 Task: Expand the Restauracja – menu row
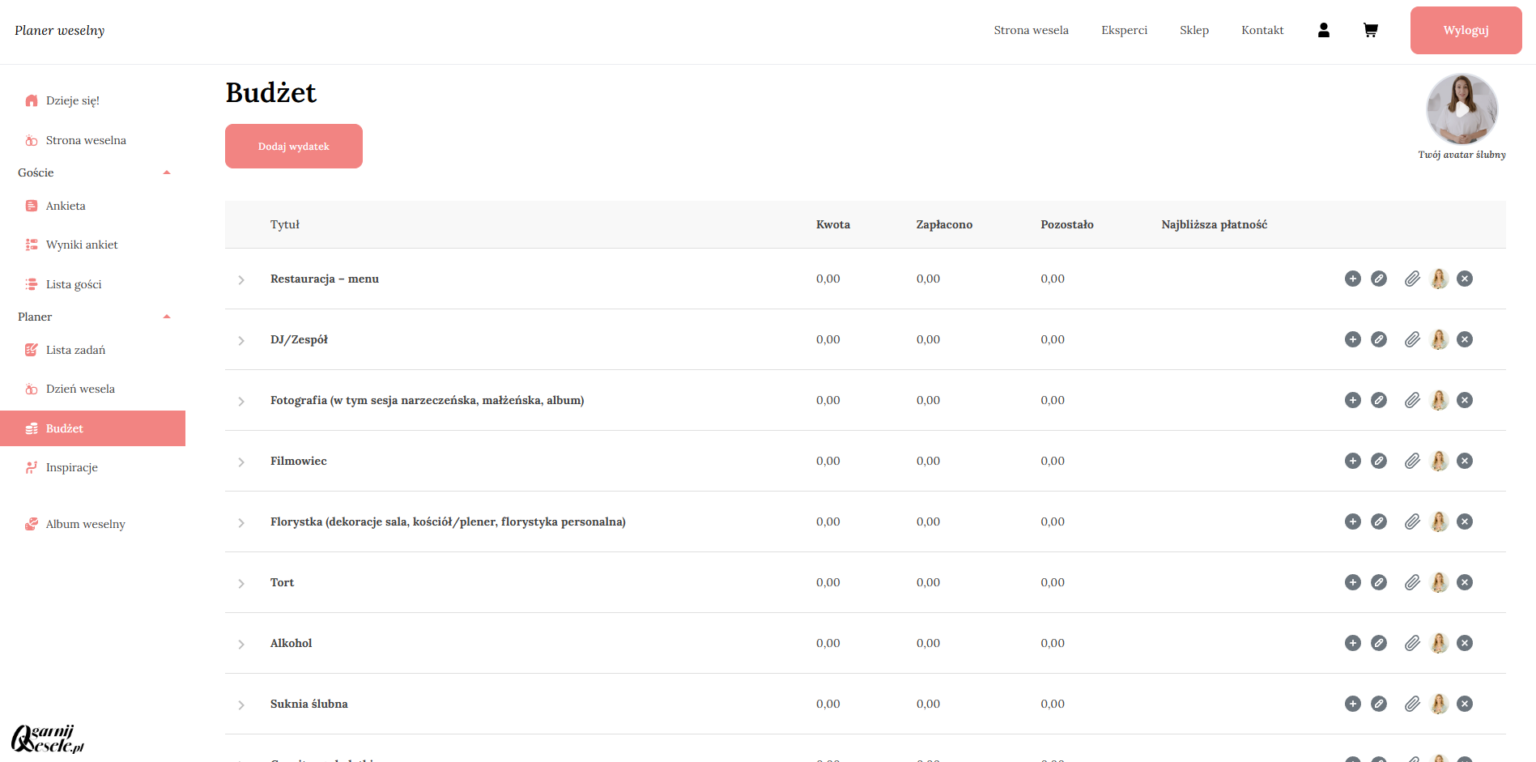click(241, 280)
